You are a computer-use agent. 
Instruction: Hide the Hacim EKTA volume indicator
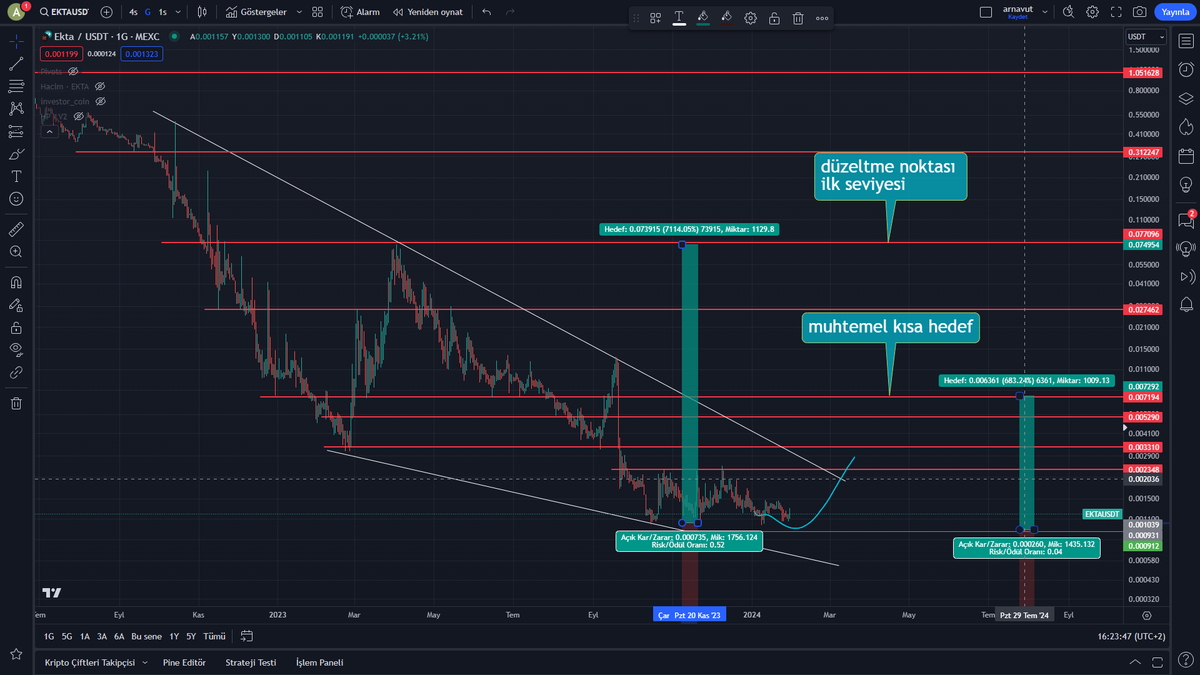click(100, 86)
